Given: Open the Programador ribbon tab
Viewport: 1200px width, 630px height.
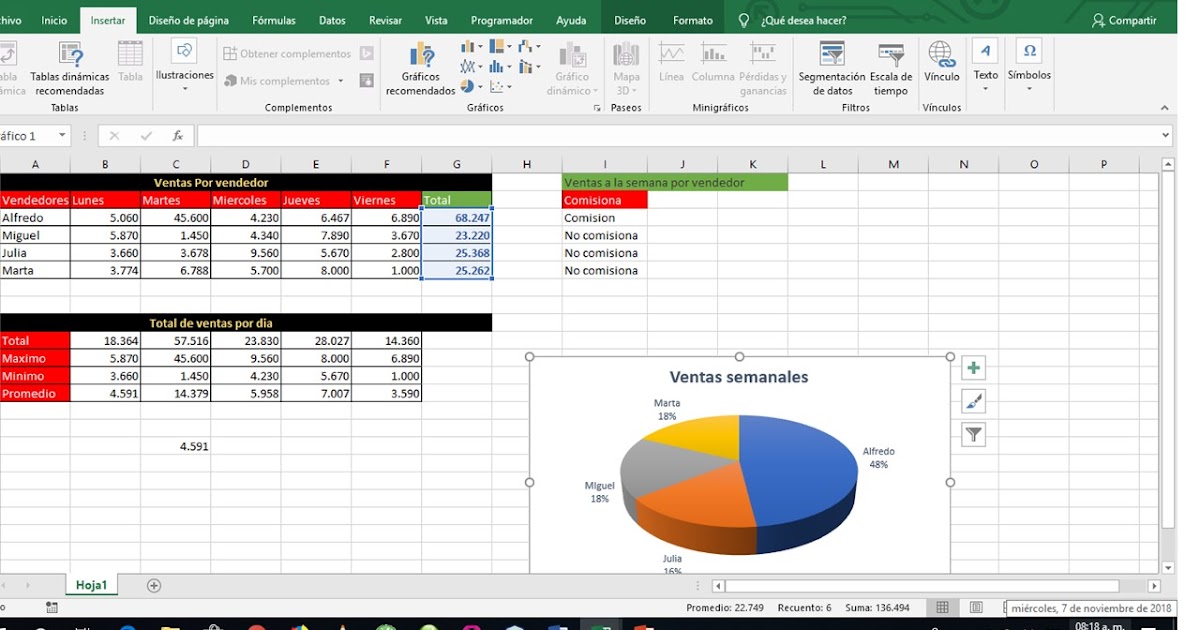Looking at the screenshot, I should pos(501,19).
